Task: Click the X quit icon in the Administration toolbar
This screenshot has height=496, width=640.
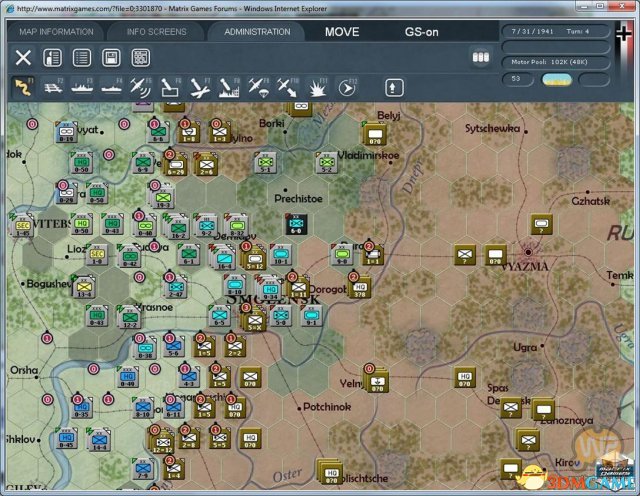Action: (x=23, y=58)
